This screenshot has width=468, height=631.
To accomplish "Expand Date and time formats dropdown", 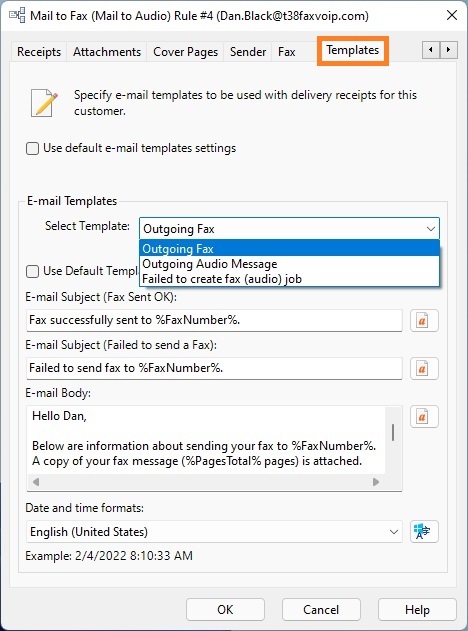I will pos(394,532).
